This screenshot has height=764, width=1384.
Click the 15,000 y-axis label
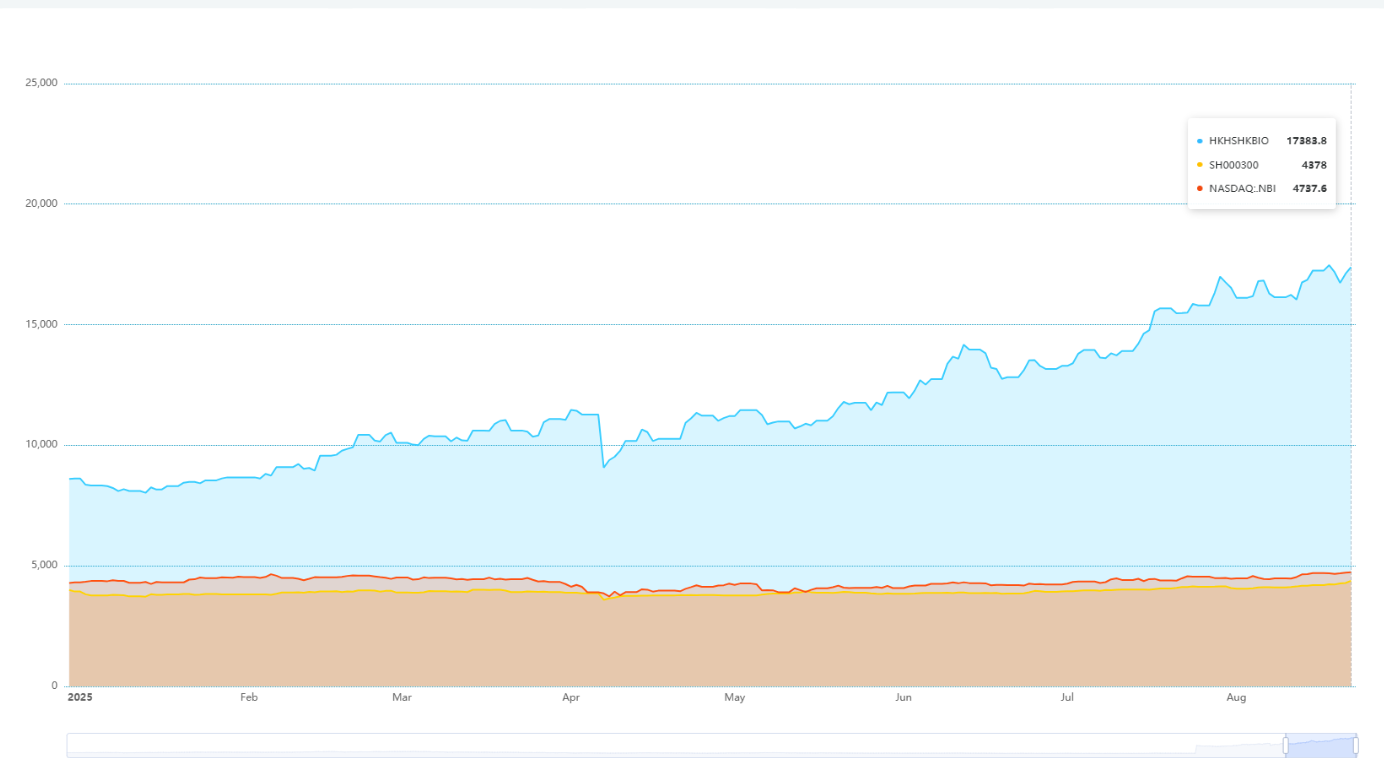pos(41,324)
